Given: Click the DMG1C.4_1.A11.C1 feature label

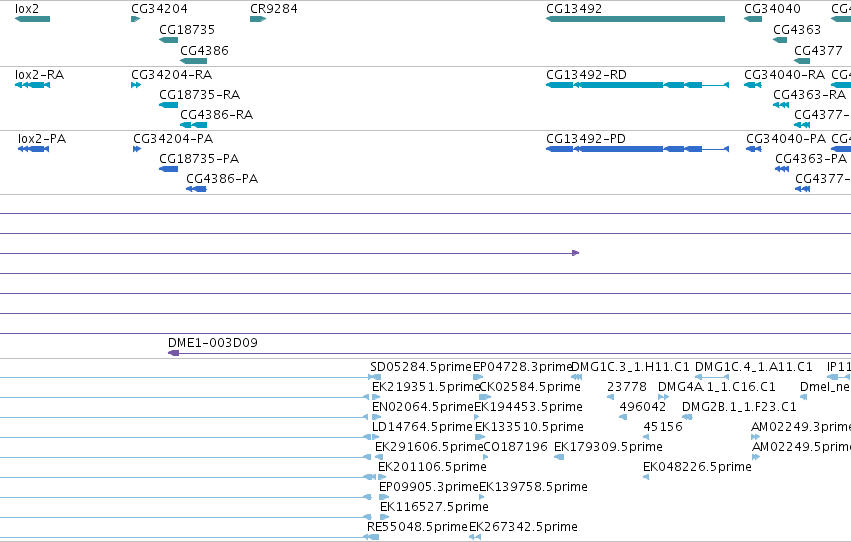Looking at the screenshot, I should coord(754,367).
